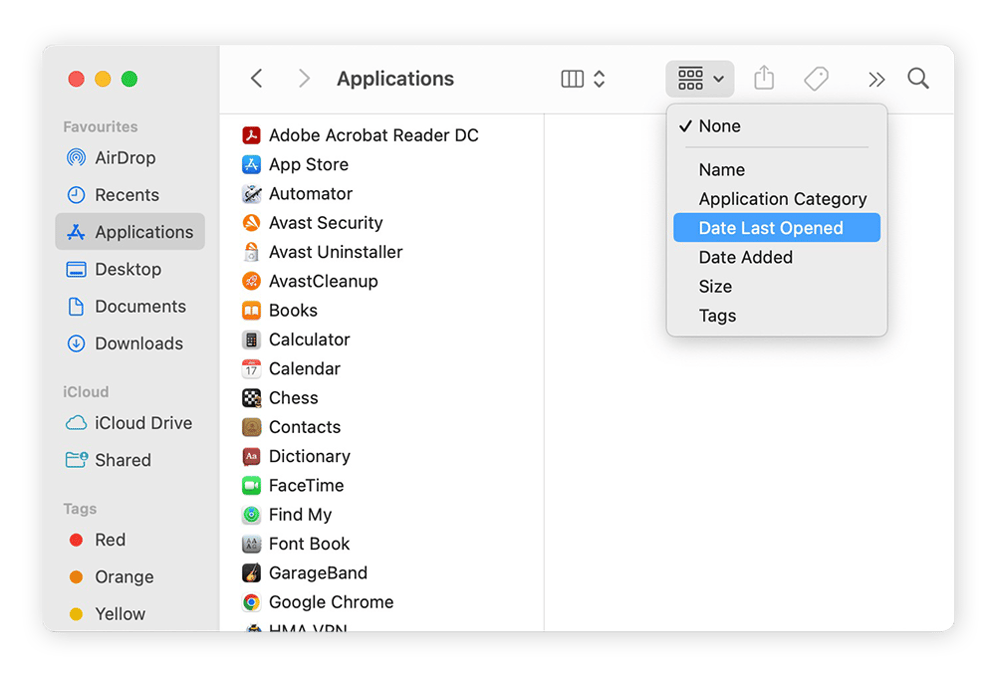996x673 pixels.
Task: Click the Tags price-tag toolbar icon
Action: pos(816,78)
